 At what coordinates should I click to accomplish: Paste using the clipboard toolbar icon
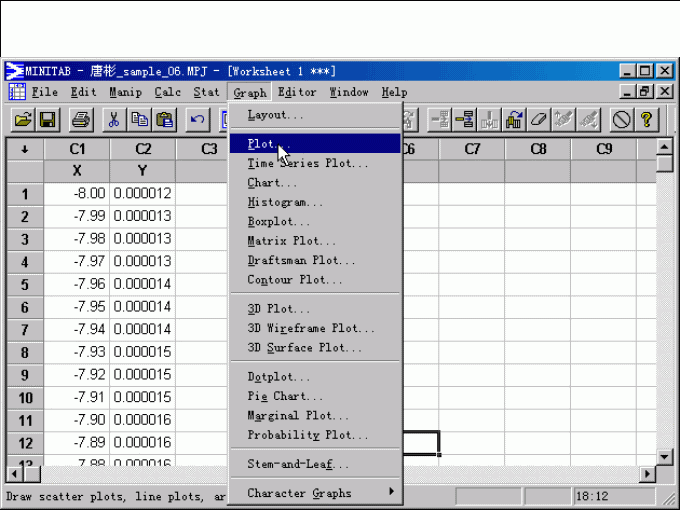(165, 120)
